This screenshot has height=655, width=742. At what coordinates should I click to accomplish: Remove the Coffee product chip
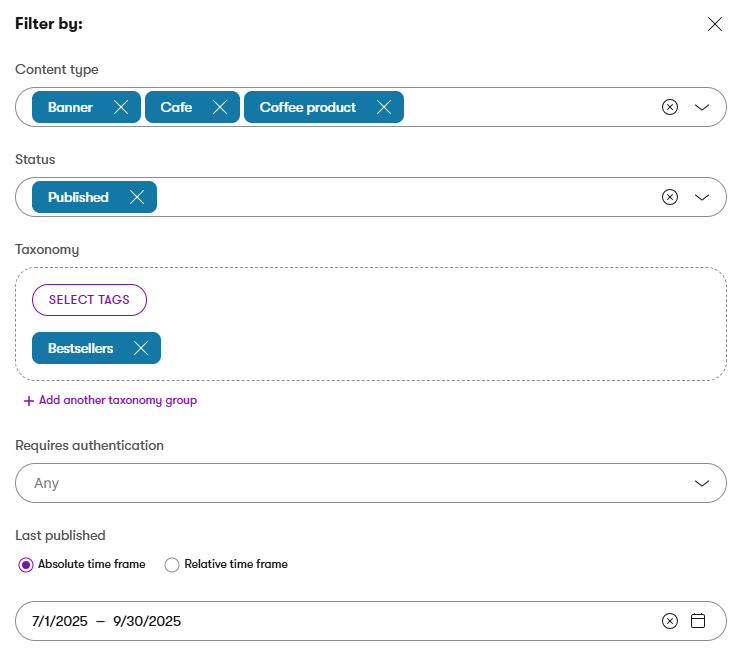click(383, 107)
